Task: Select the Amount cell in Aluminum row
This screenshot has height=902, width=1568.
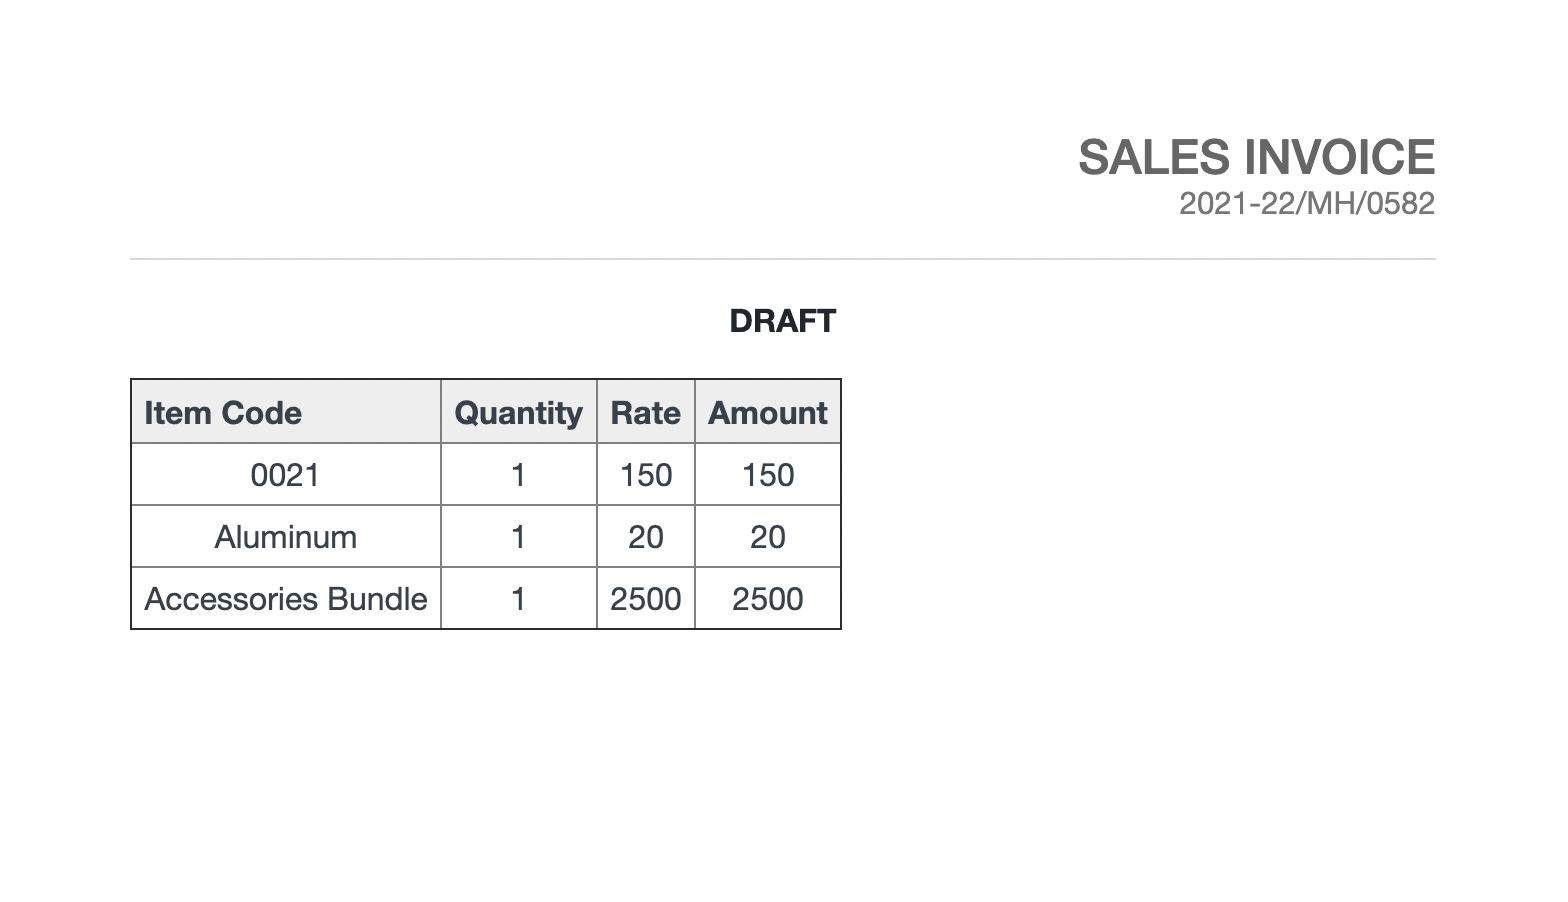Action: pyautogui.click(x=767, y=537)
